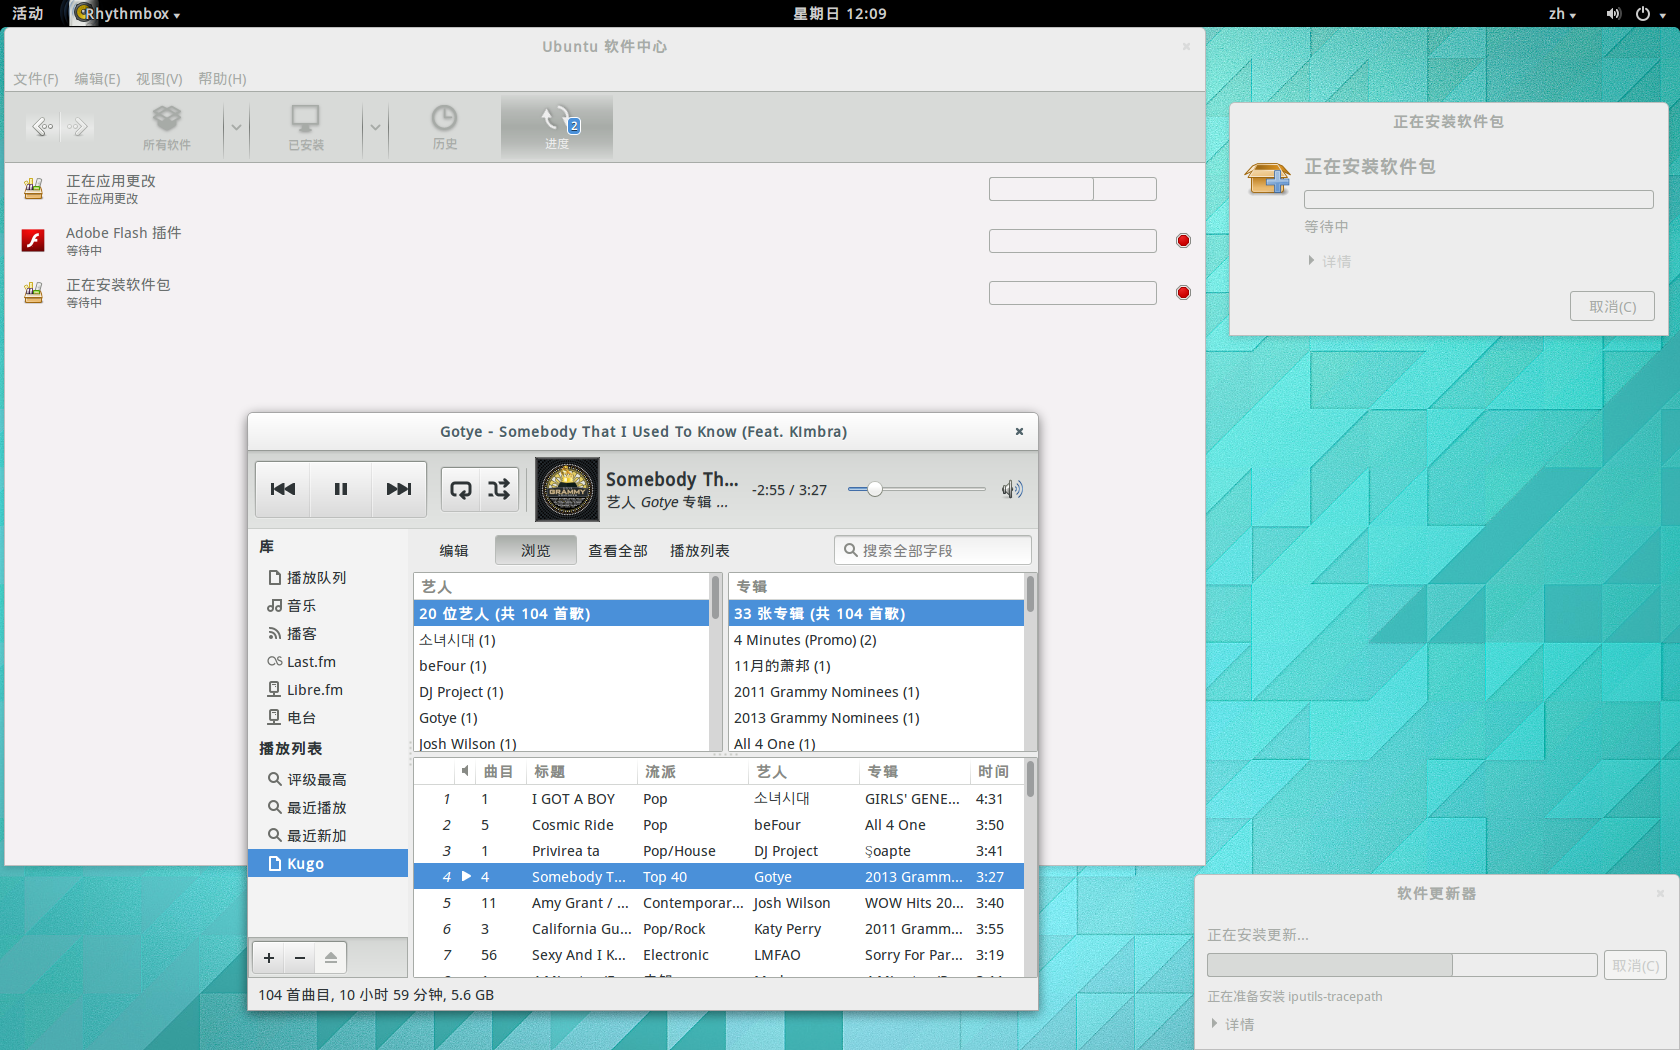Open the play queue in the library

coord(328,577)
